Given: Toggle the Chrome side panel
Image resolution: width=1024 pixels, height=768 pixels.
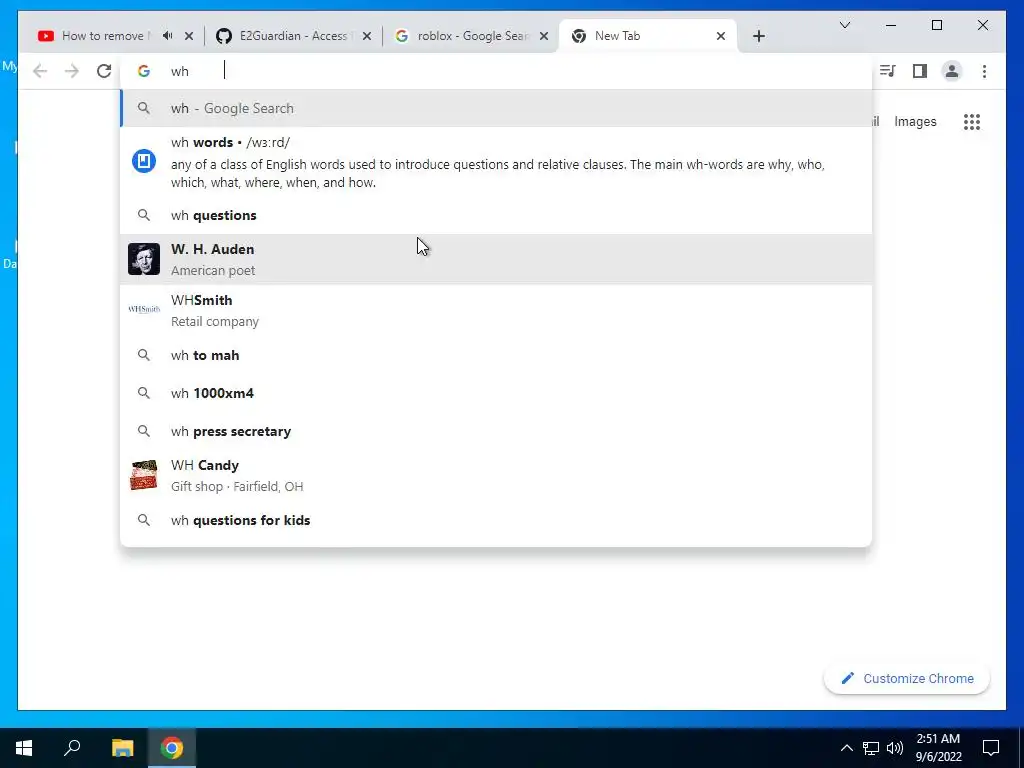Looking at the screenshot, I should (x=920, y=71).
